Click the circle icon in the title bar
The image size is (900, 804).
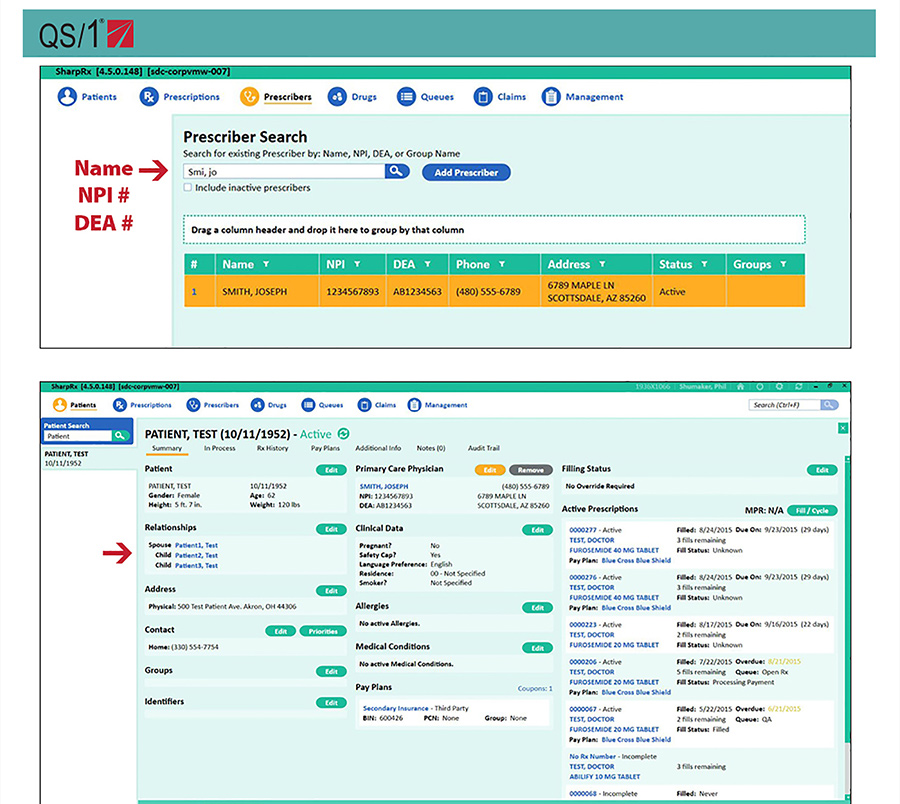(x=760, y=387)
